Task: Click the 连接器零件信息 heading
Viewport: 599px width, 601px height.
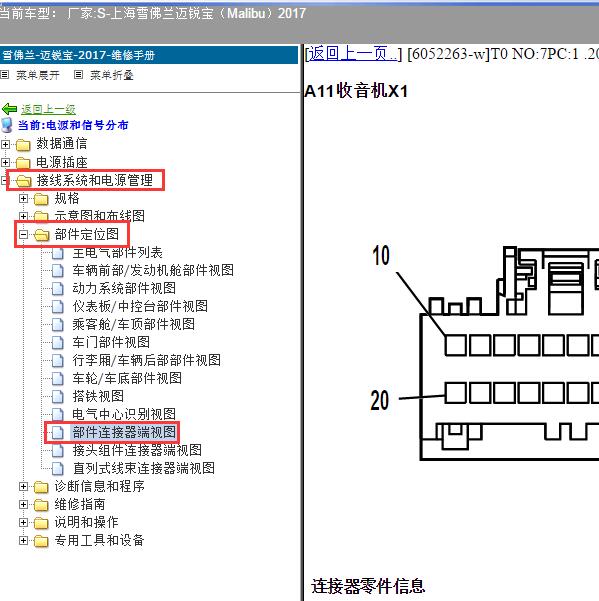Action: point(368,586)
